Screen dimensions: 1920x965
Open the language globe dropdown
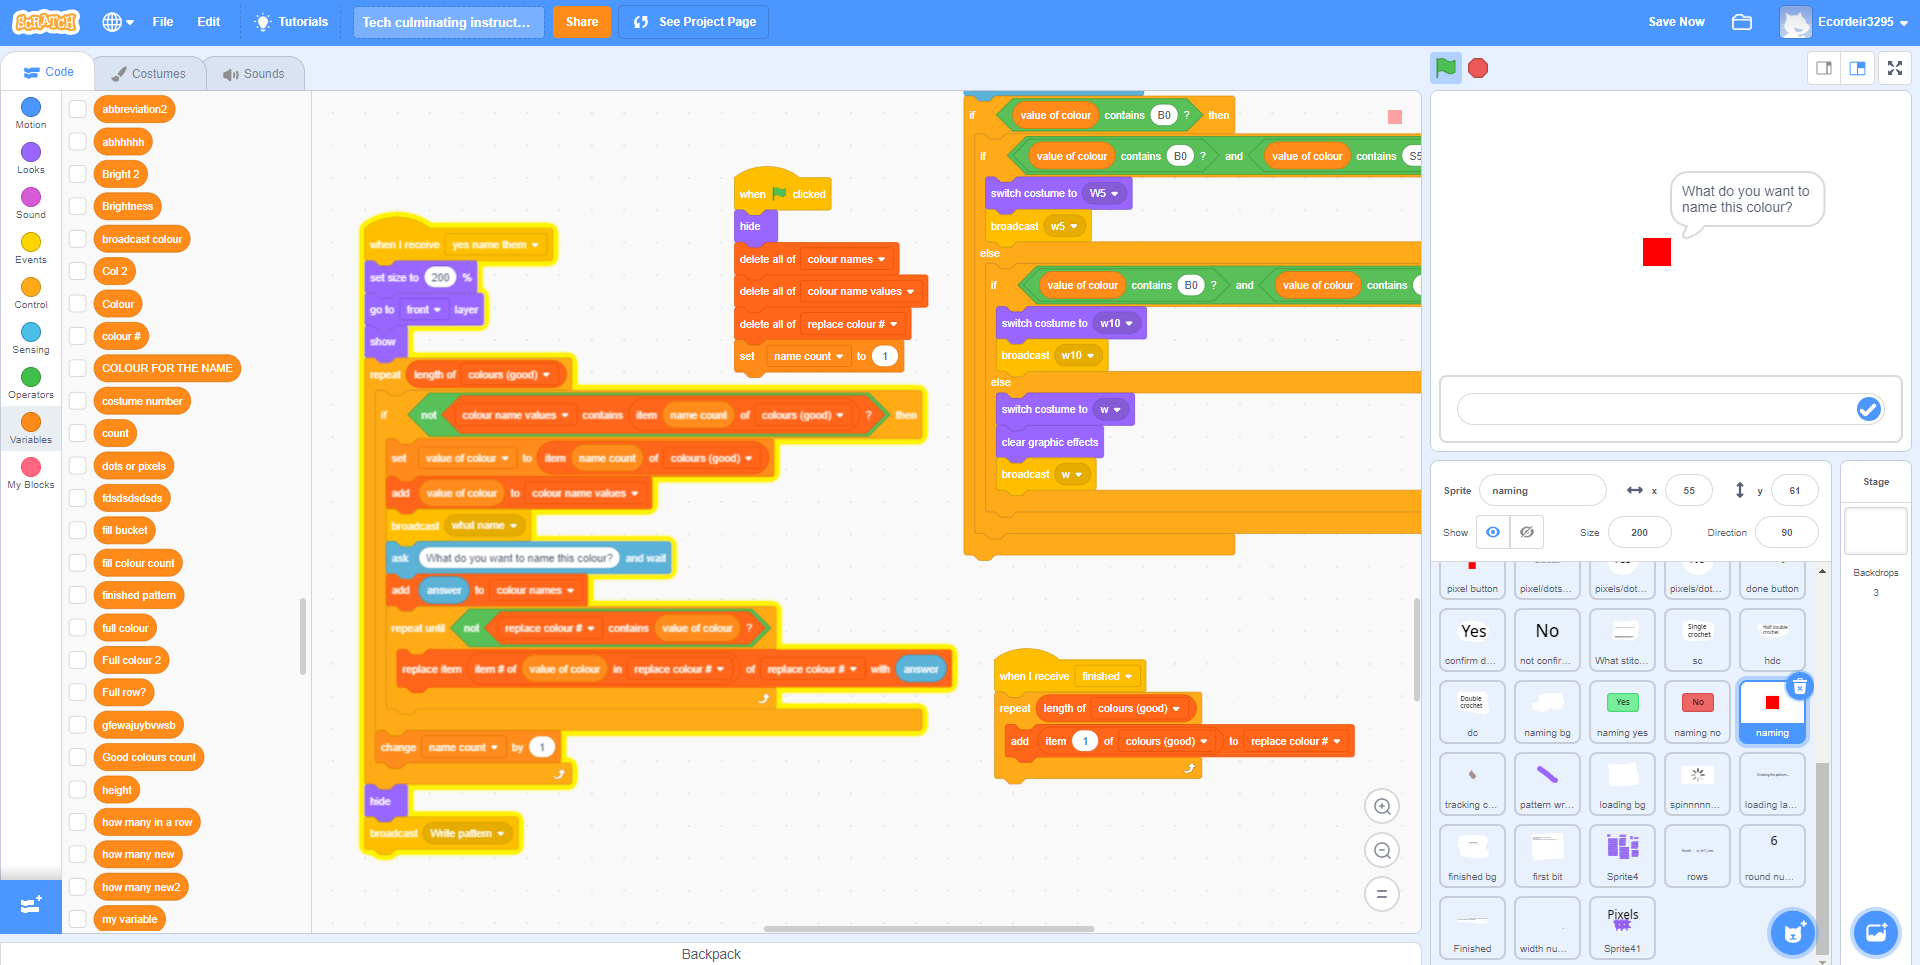point(118,22)
